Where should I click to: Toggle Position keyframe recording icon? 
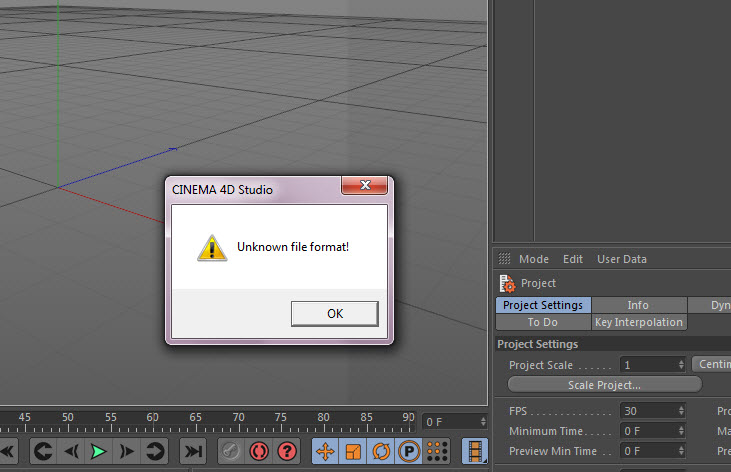(x=325, y=451)
